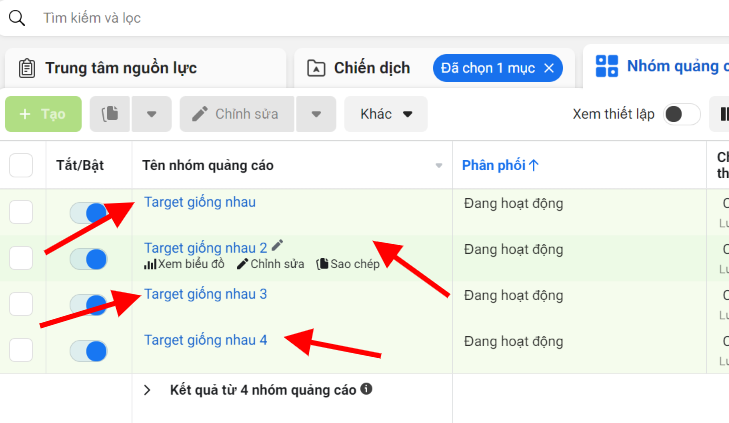729x423 pixels.
Task: Sort by the Phân phối column header
Action: [x=500, y=165]
